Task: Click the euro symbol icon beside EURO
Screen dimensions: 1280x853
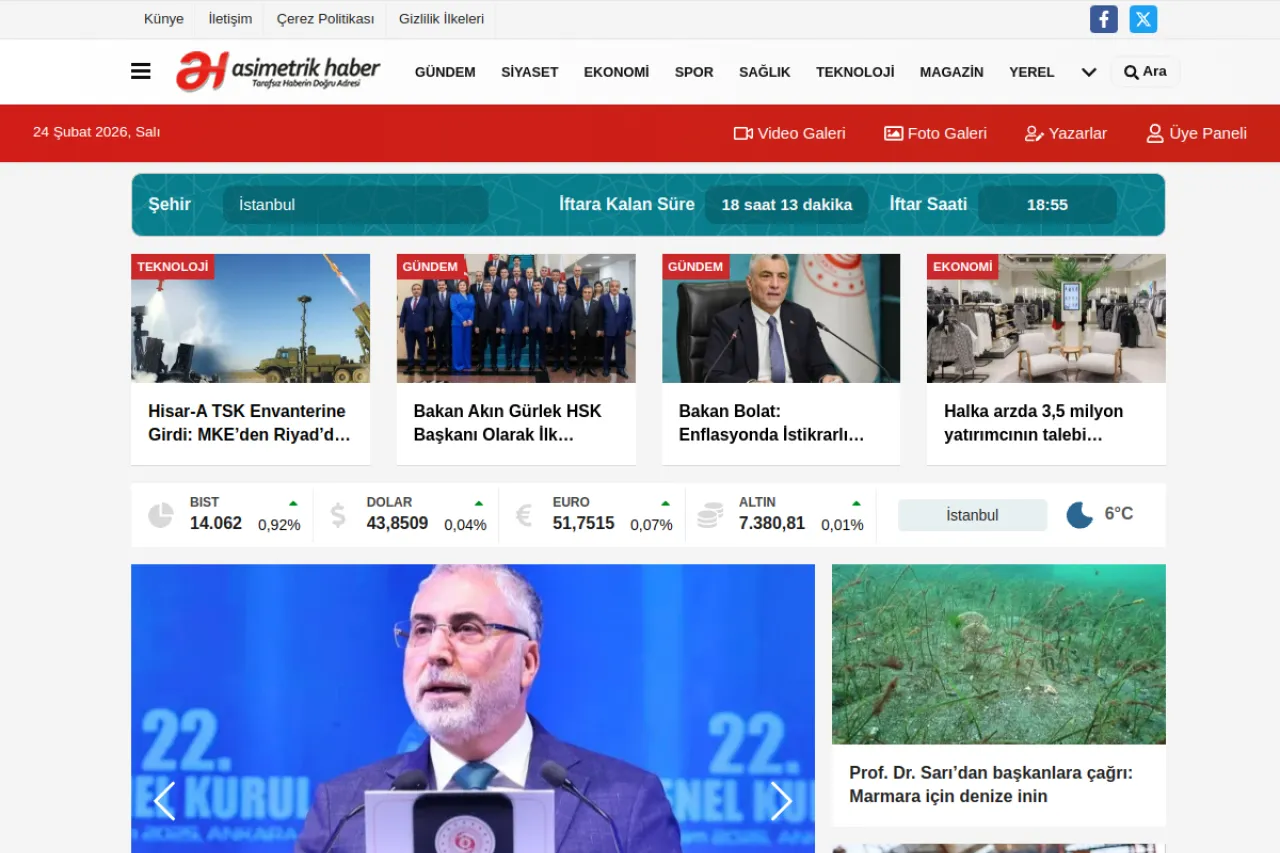Action: [522, 514]
